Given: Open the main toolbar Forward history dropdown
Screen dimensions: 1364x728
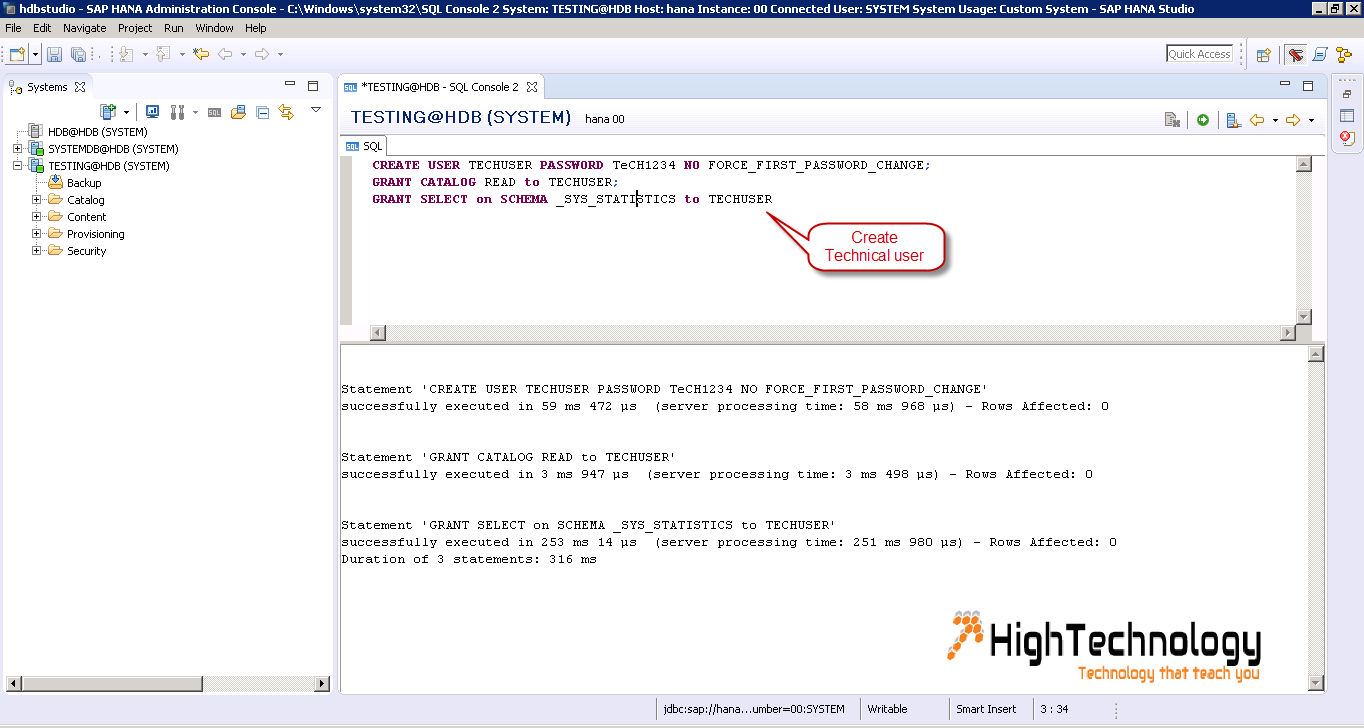Looking at the screenshot, I should click(x=280, y=54).
